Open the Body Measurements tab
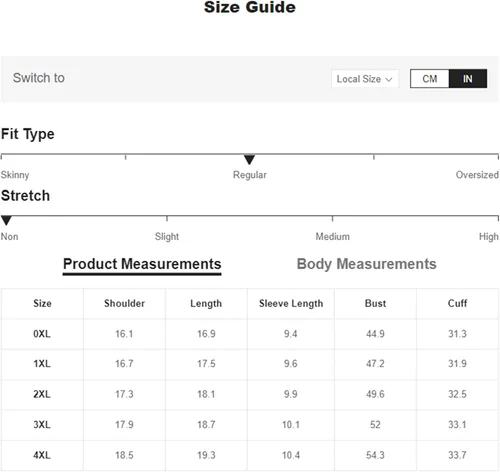Image resolution: width=500 pixels, height=472 pixels. pos(366,264)
